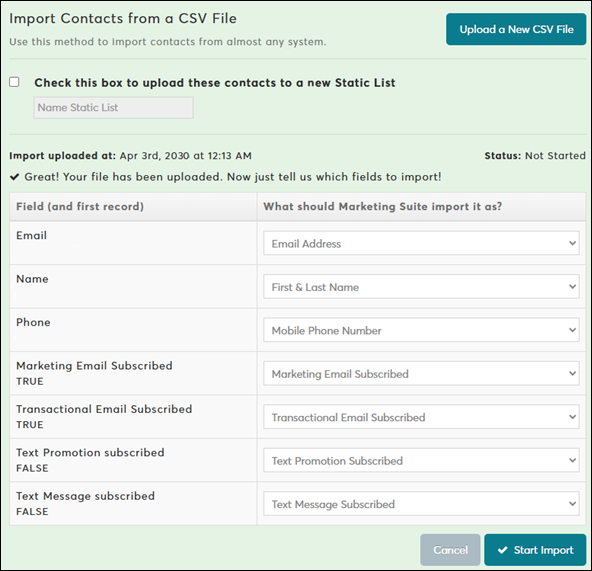Screen dimensions: 592x571
Task: Click the 'Email' field row label
Action: point(31,235)
